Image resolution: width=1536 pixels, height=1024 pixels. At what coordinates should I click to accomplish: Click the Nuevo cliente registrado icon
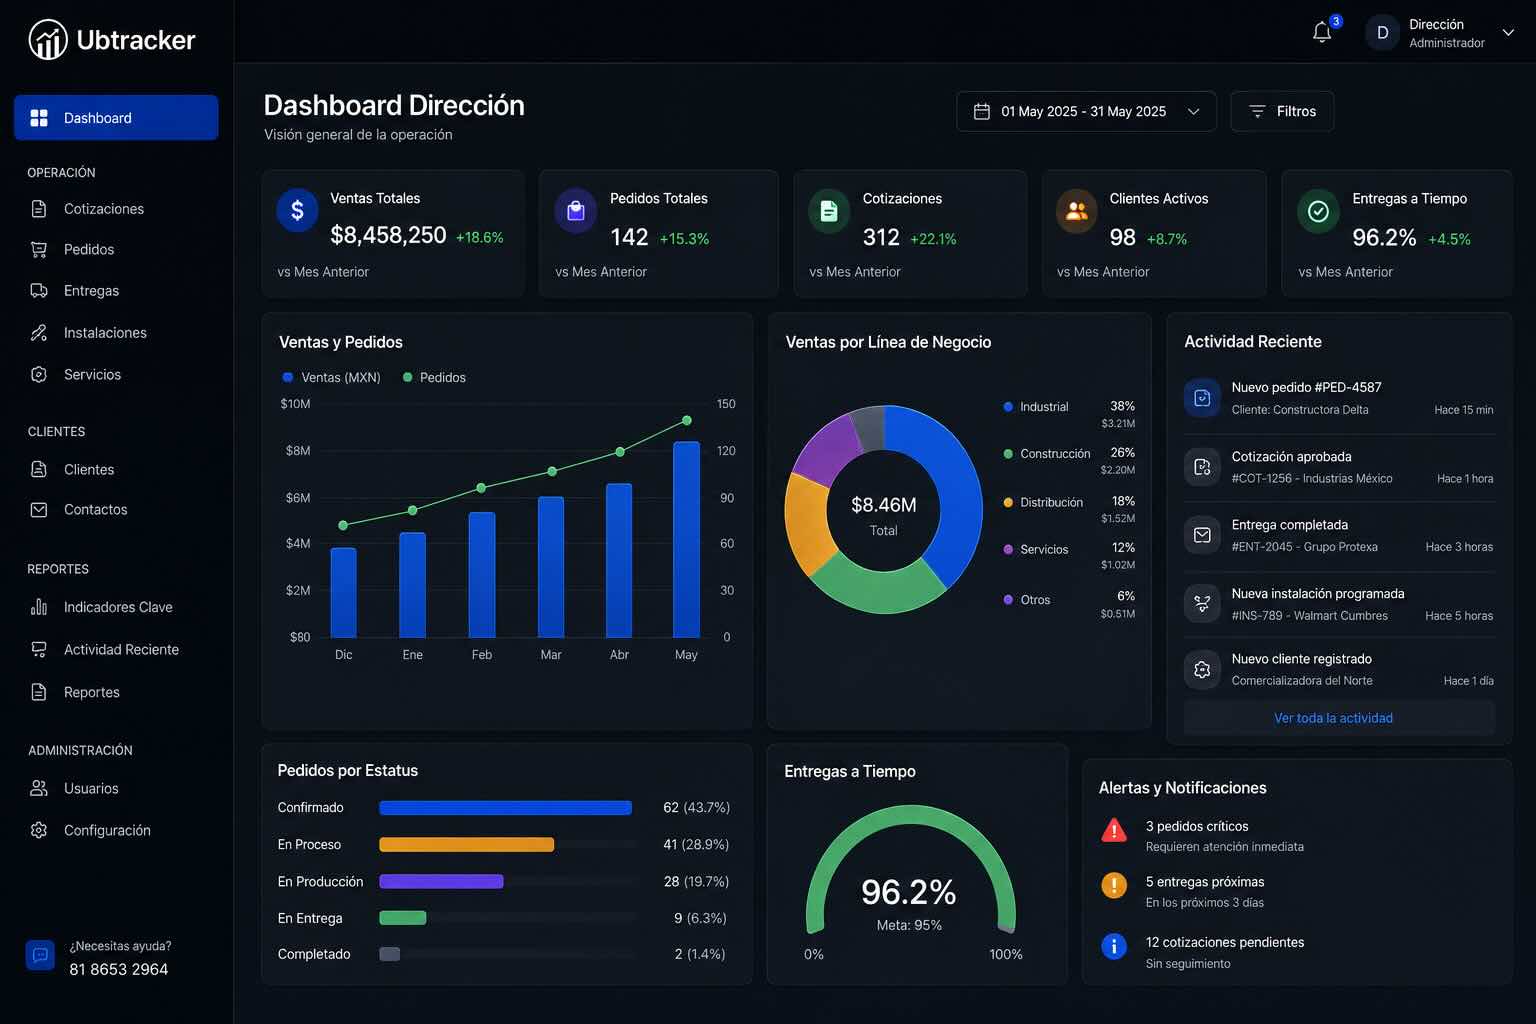coord(1202,669)
